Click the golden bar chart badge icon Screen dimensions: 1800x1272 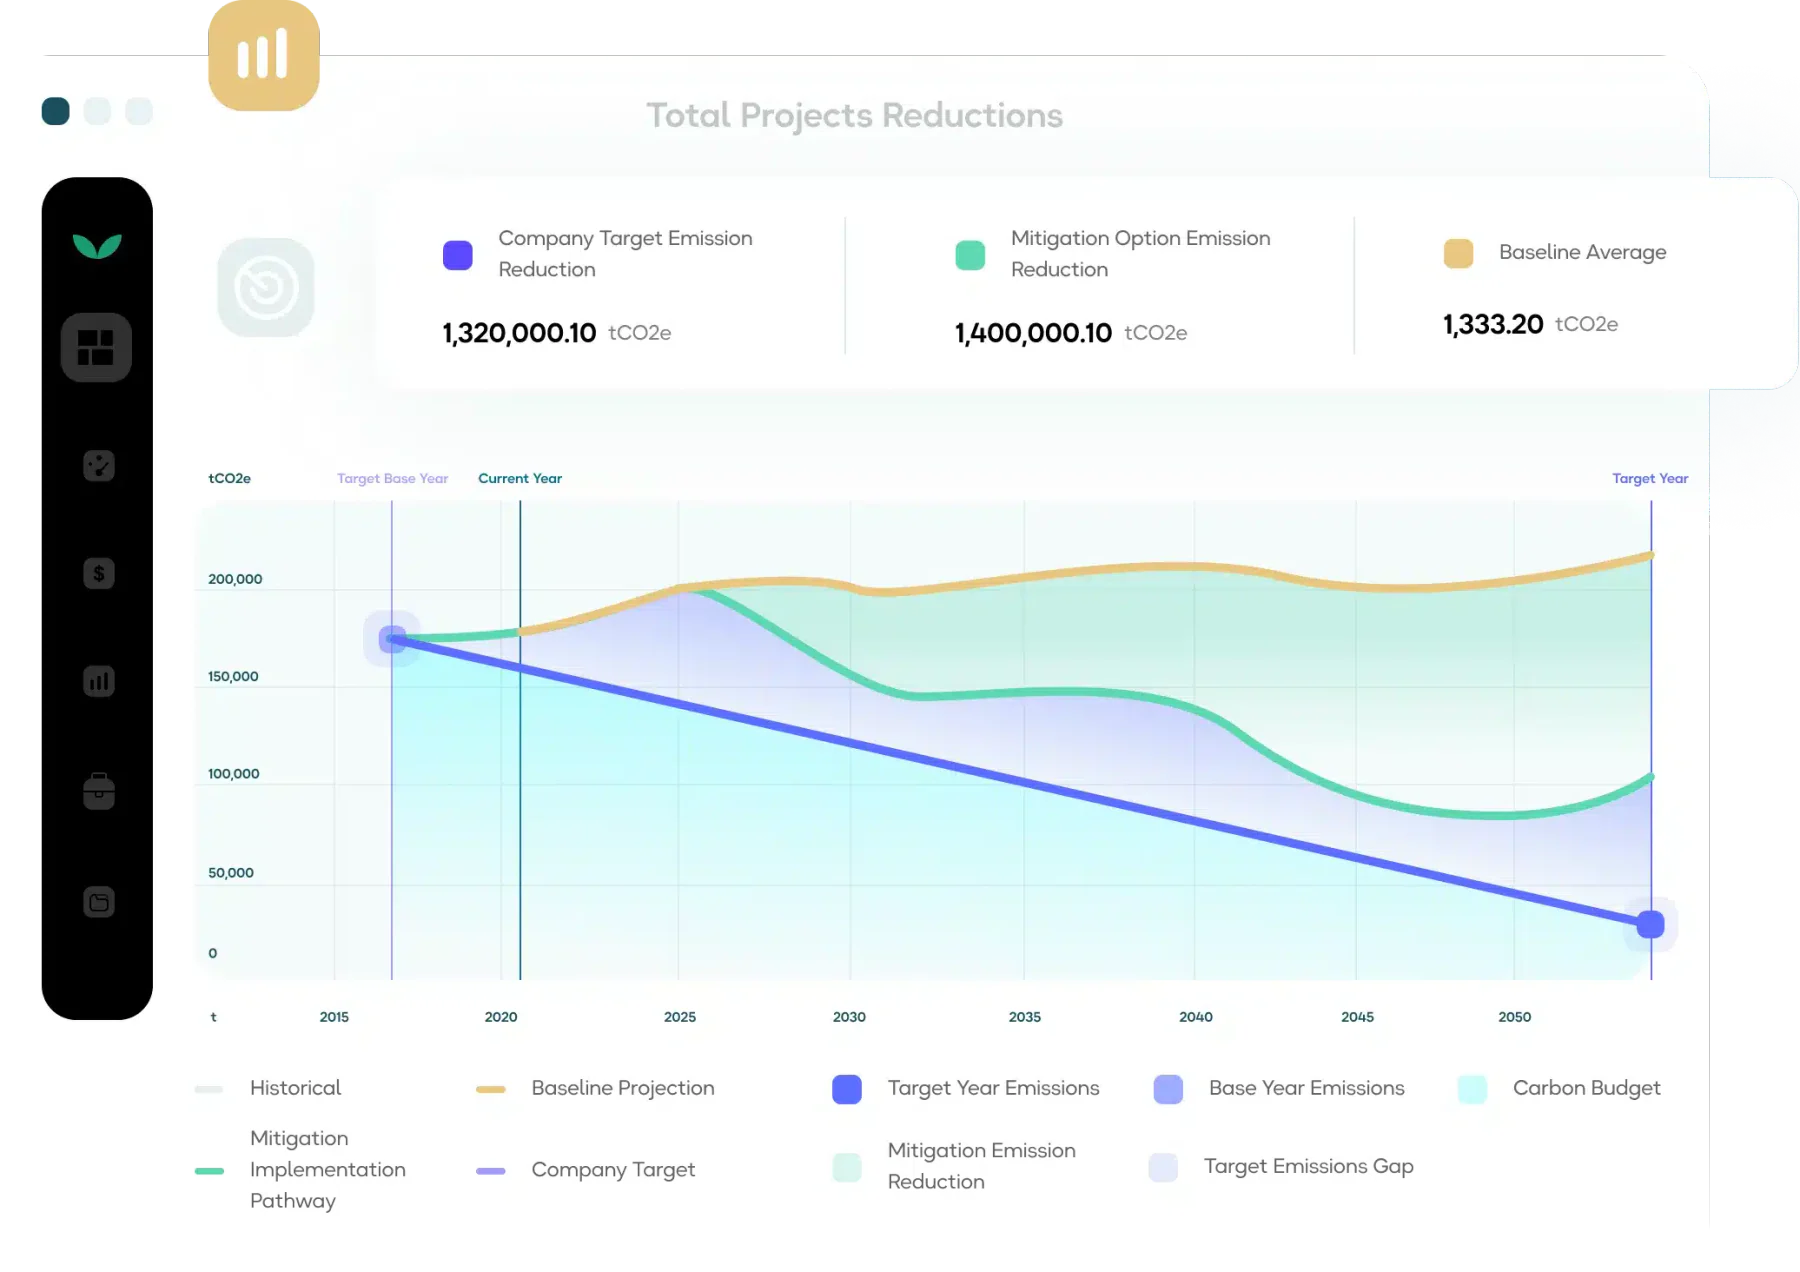tap(264, 55)
